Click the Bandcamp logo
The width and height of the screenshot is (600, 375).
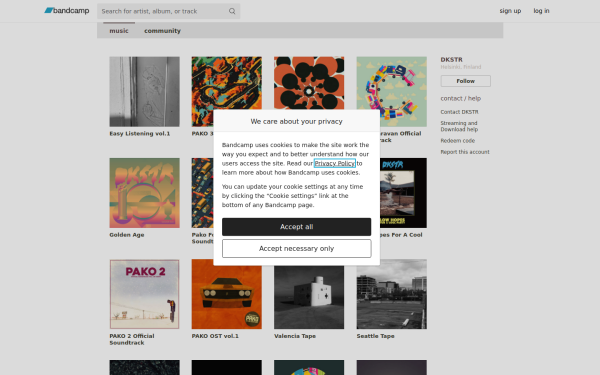[x=67, y=11]
